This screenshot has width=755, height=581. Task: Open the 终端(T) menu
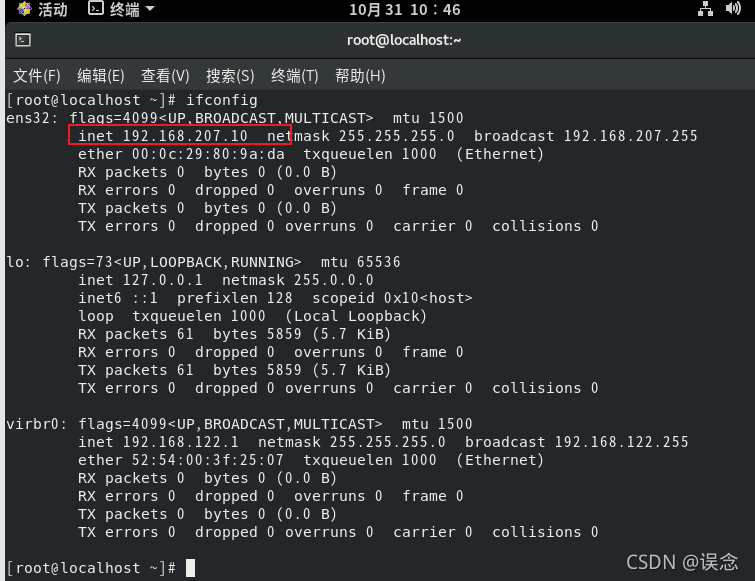(295, 76)
